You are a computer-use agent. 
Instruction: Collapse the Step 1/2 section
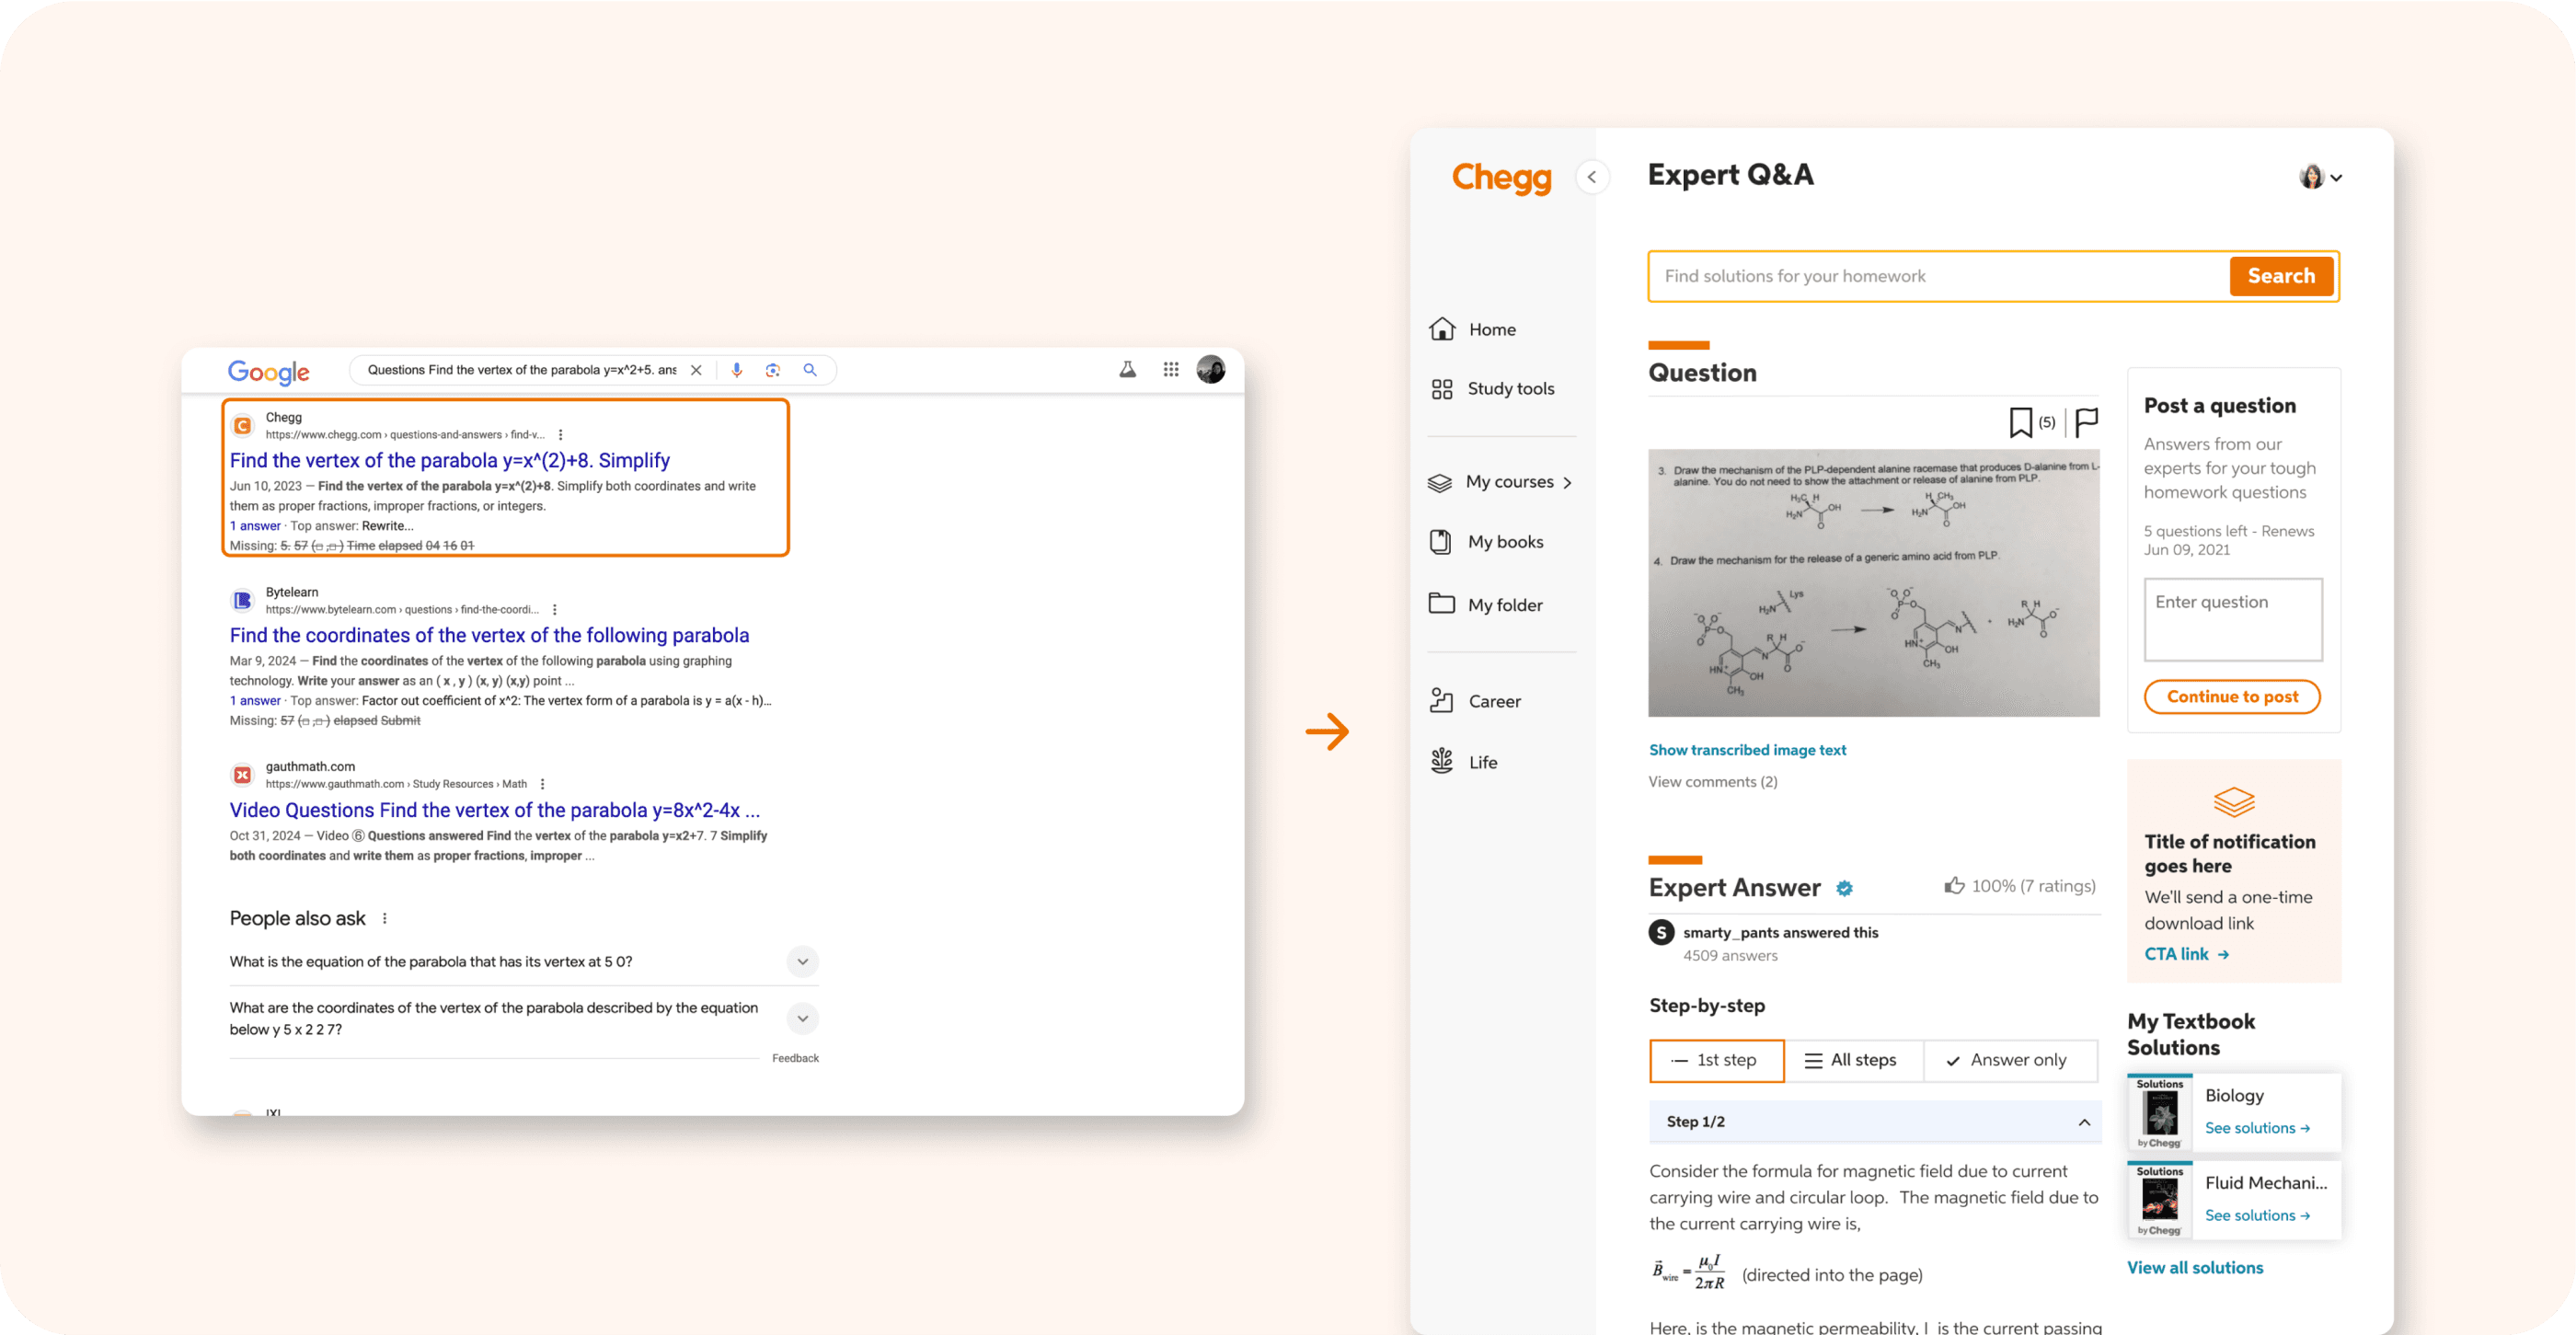[2084, 1122]
